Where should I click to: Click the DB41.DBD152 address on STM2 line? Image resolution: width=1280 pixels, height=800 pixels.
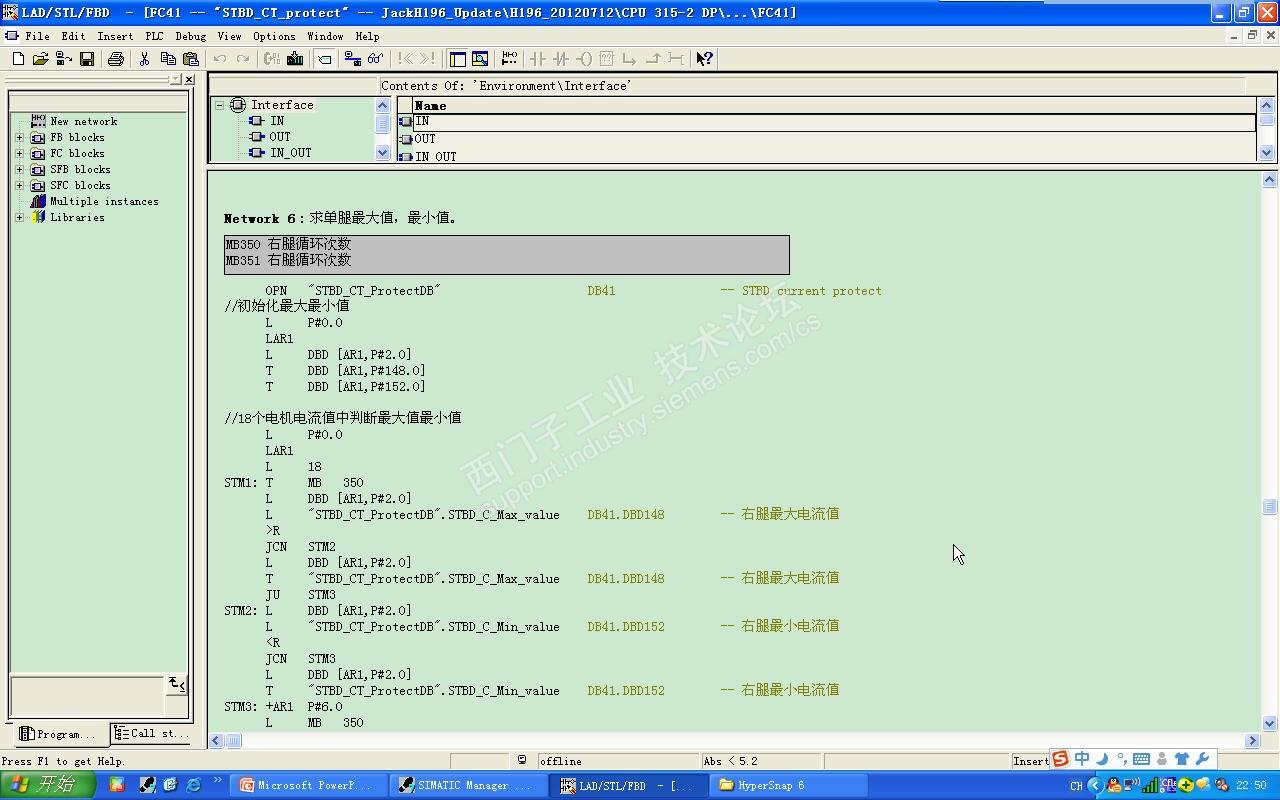coord(626,627)
